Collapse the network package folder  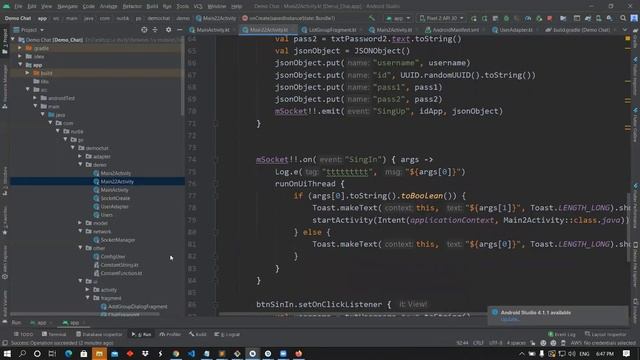tap(80, 231)
